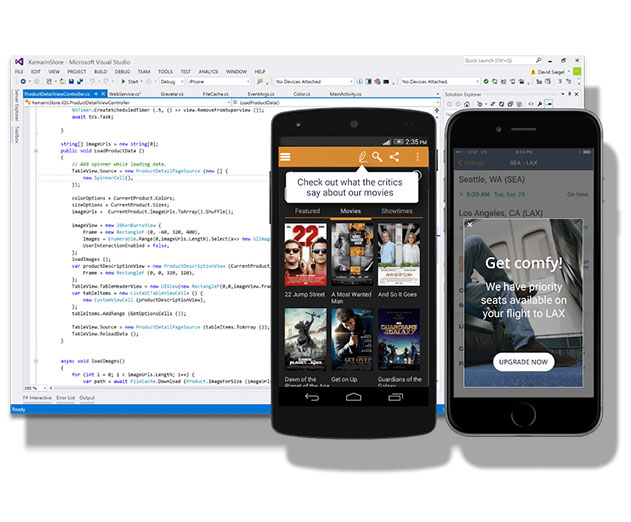Image resolution: width=631 pixels, height=522 pixels.
Task: Open the HELP menu
Action: 260,72
